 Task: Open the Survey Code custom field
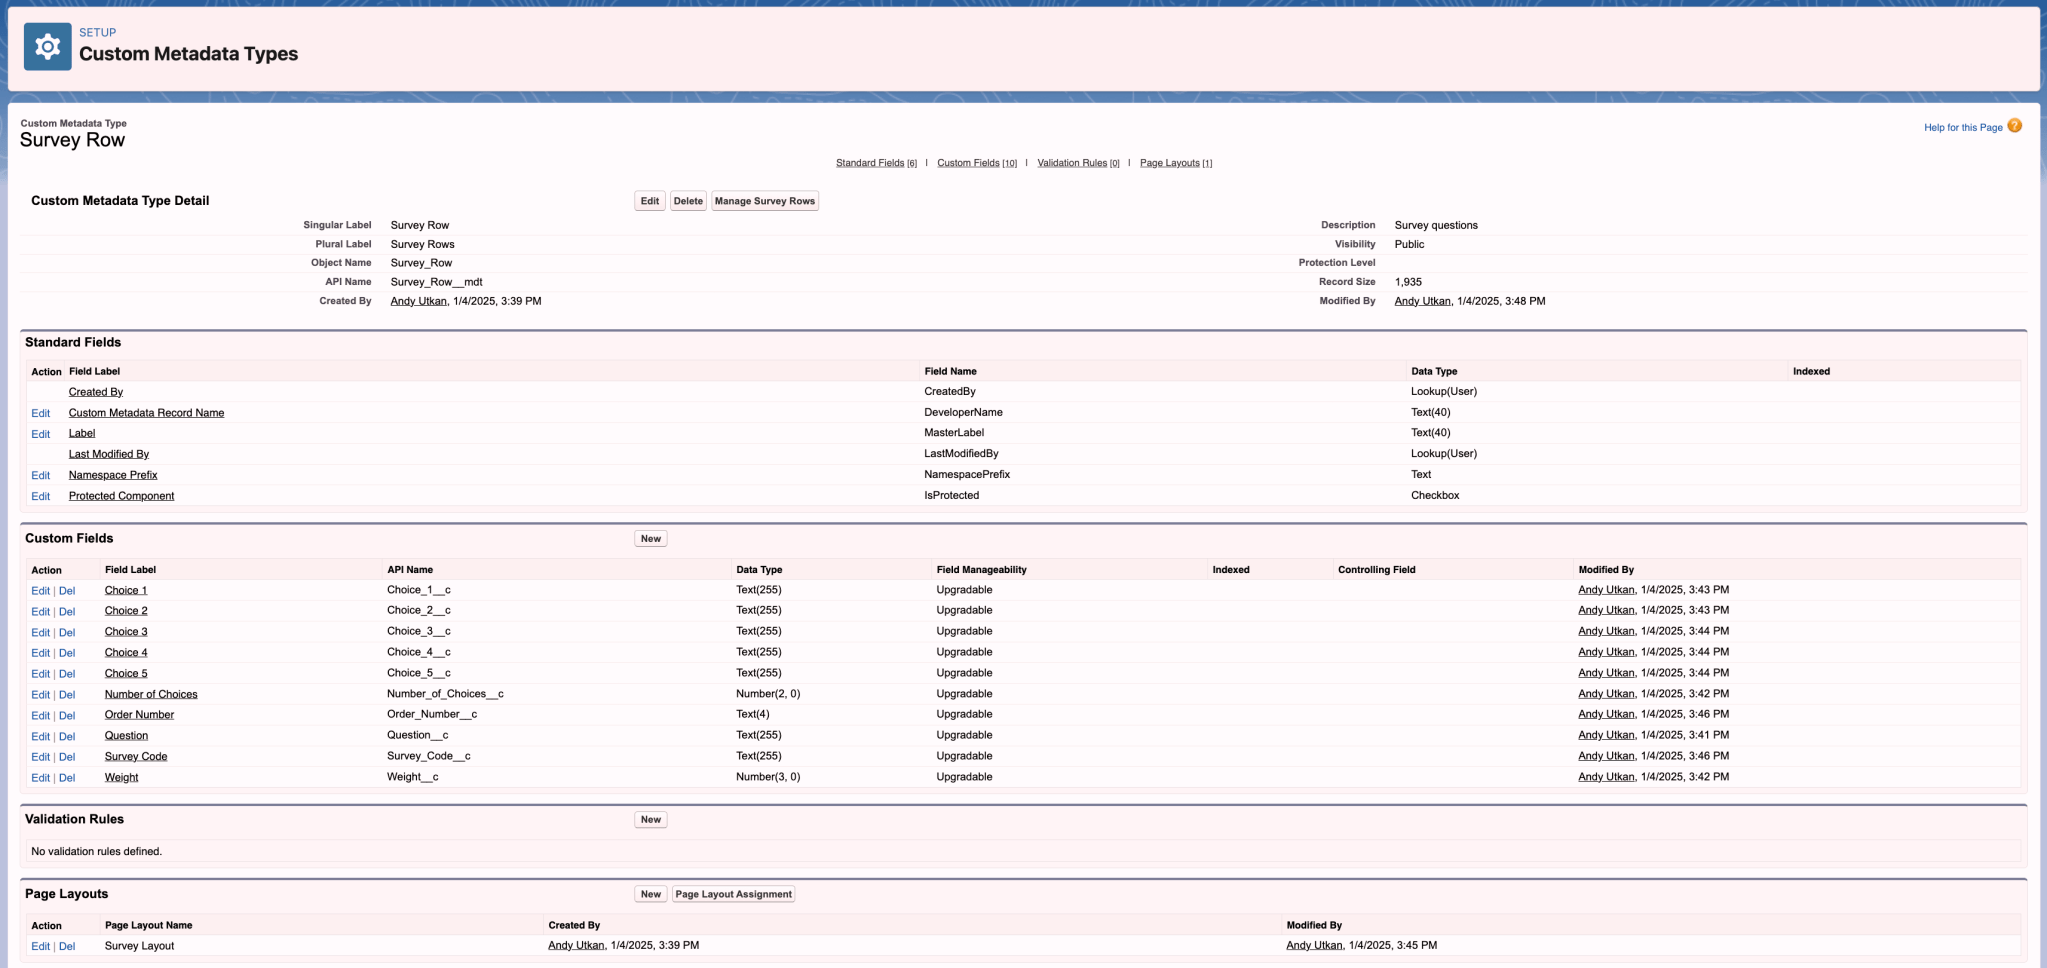(135, 756)
